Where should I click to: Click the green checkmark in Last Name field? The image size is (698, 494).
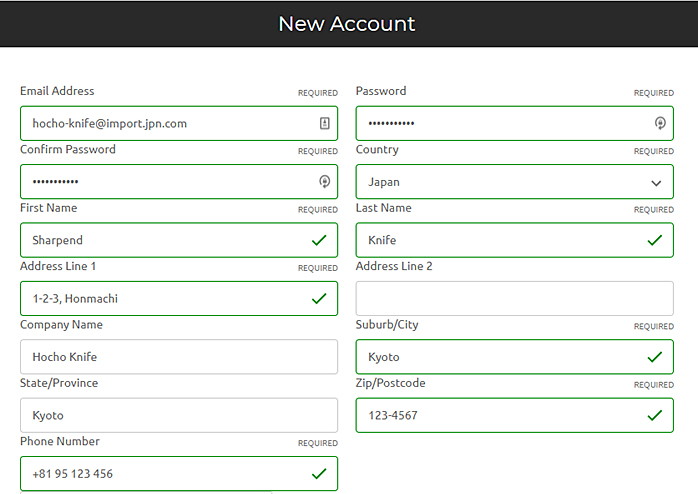[x=655, y=241]
